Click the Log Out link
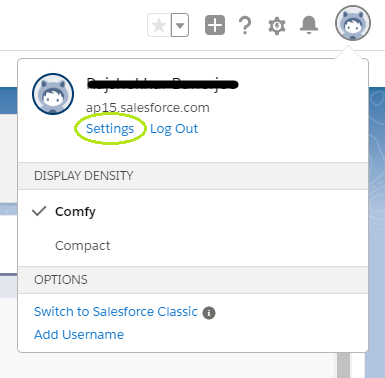The height and width of the screenshot is (378, 385). pos(174,129)
